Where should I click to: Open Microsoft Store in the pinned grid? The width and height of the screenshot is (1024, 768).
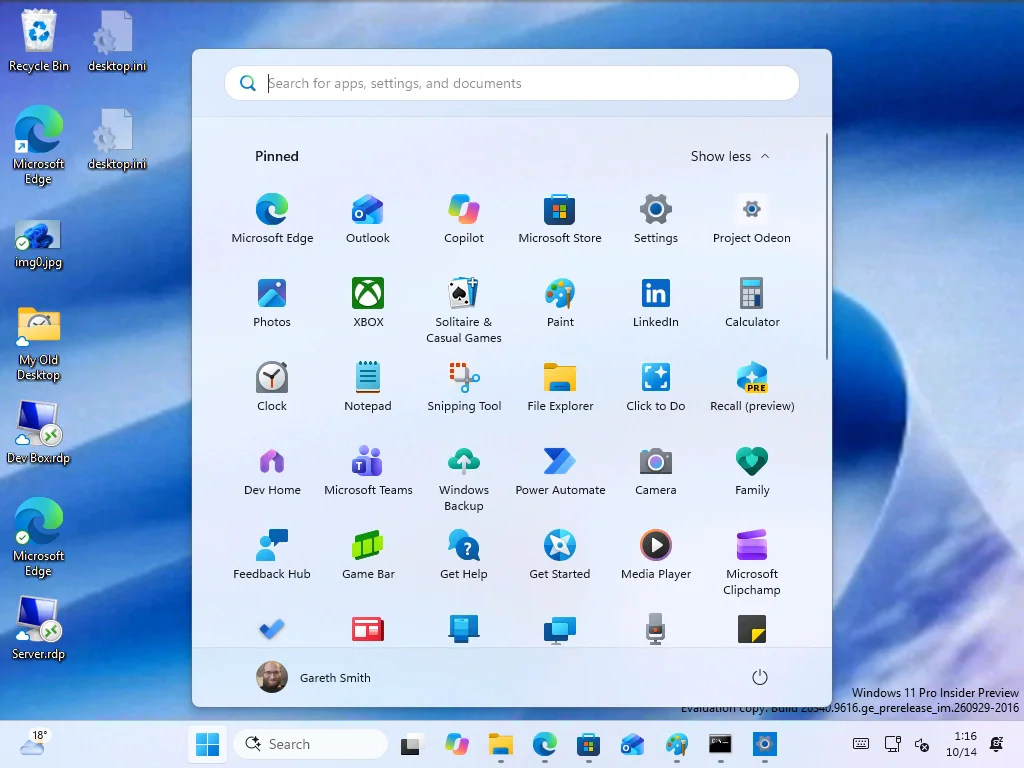pyautogui.click(x=560, y=219)
